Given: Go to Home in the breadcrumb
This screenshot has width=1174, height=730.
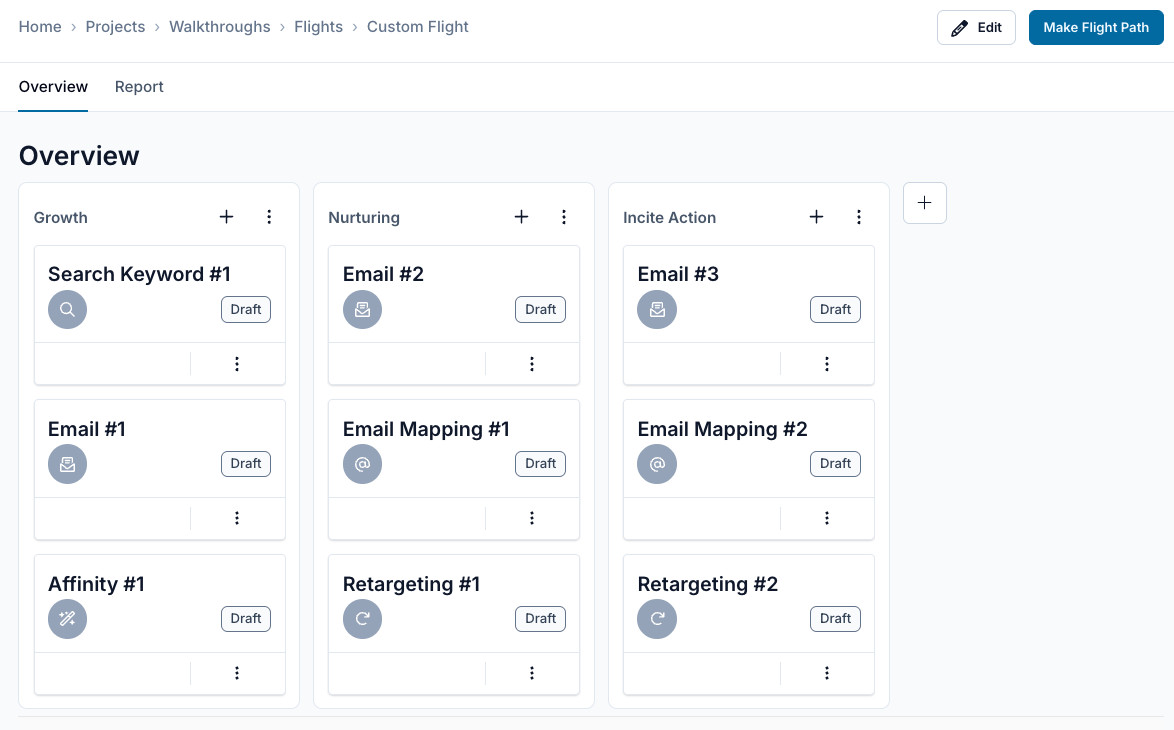Looking at the screenshot, I should pos(40,27).
